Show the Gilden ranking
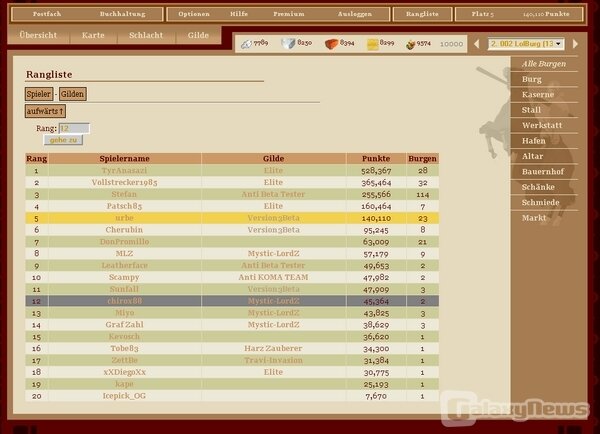 (72, 94)
